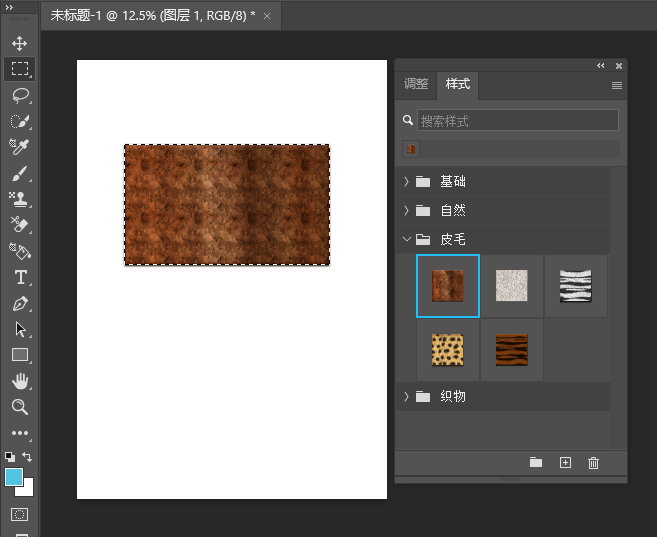This screenshot has height=537, width=657.
Task: Swap foreground and background colors
Action: tap(28, 456)
